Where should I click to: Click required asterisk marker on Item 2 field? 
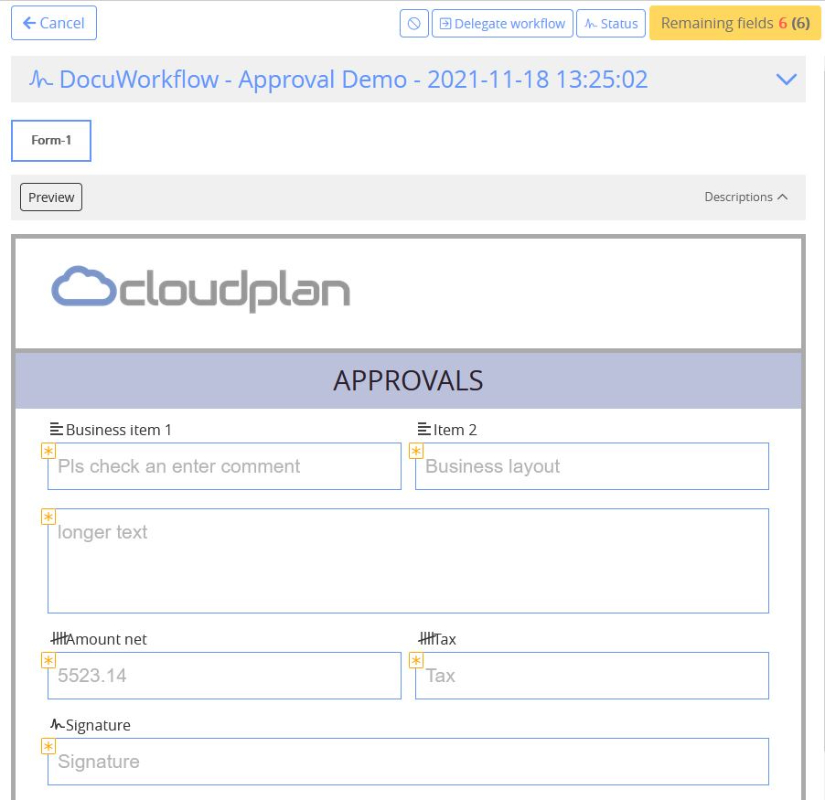tap(416, 451)
